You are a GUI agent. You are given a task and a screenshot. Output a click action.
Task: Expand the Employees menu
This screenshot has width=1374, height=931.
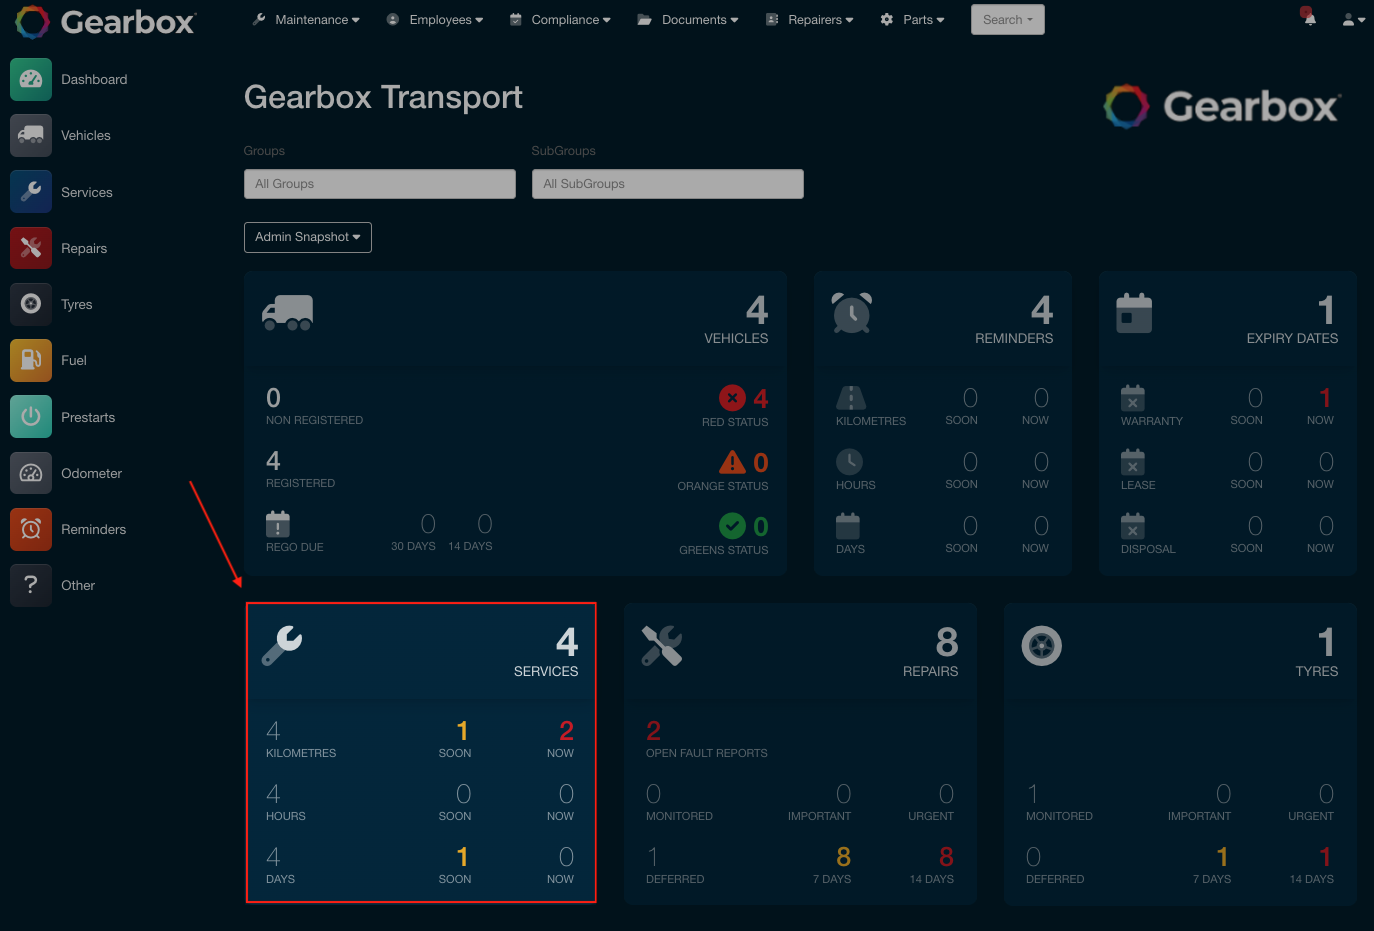pos(435,20)
